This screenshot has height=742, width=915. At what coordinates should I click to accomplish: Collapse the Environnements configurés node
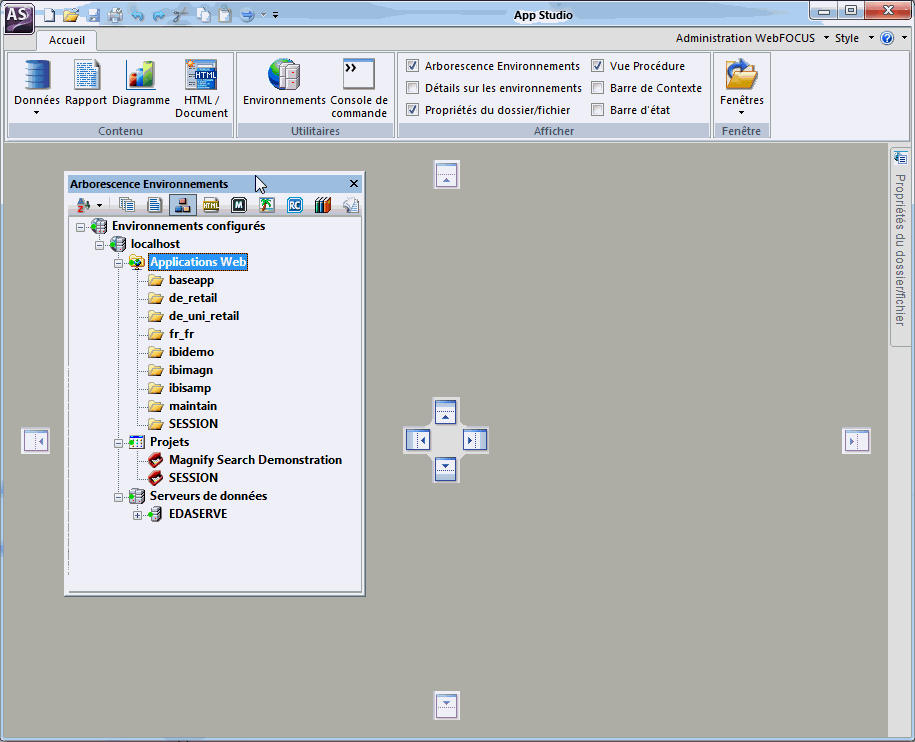coord(81,227)
